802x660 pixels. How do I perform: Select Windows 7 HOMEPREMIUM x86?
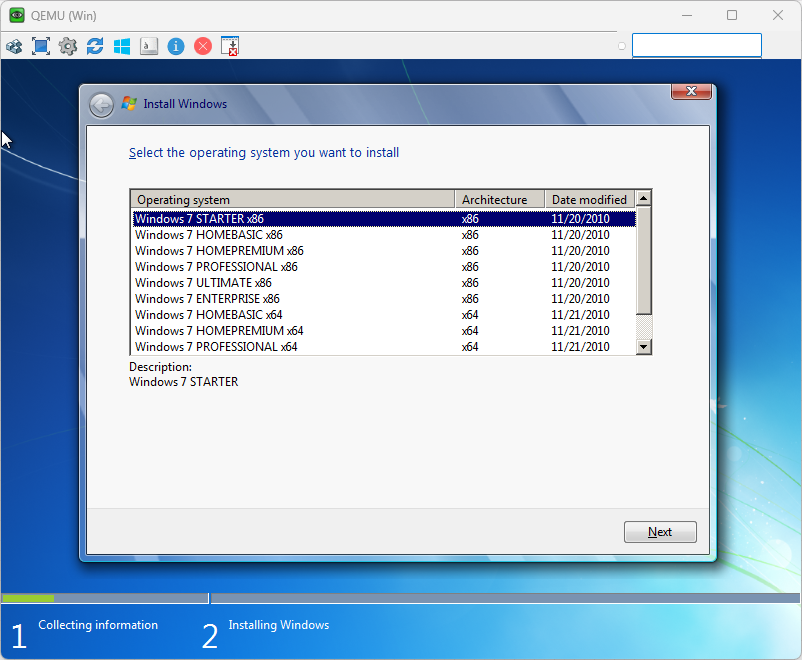[384, 251]
